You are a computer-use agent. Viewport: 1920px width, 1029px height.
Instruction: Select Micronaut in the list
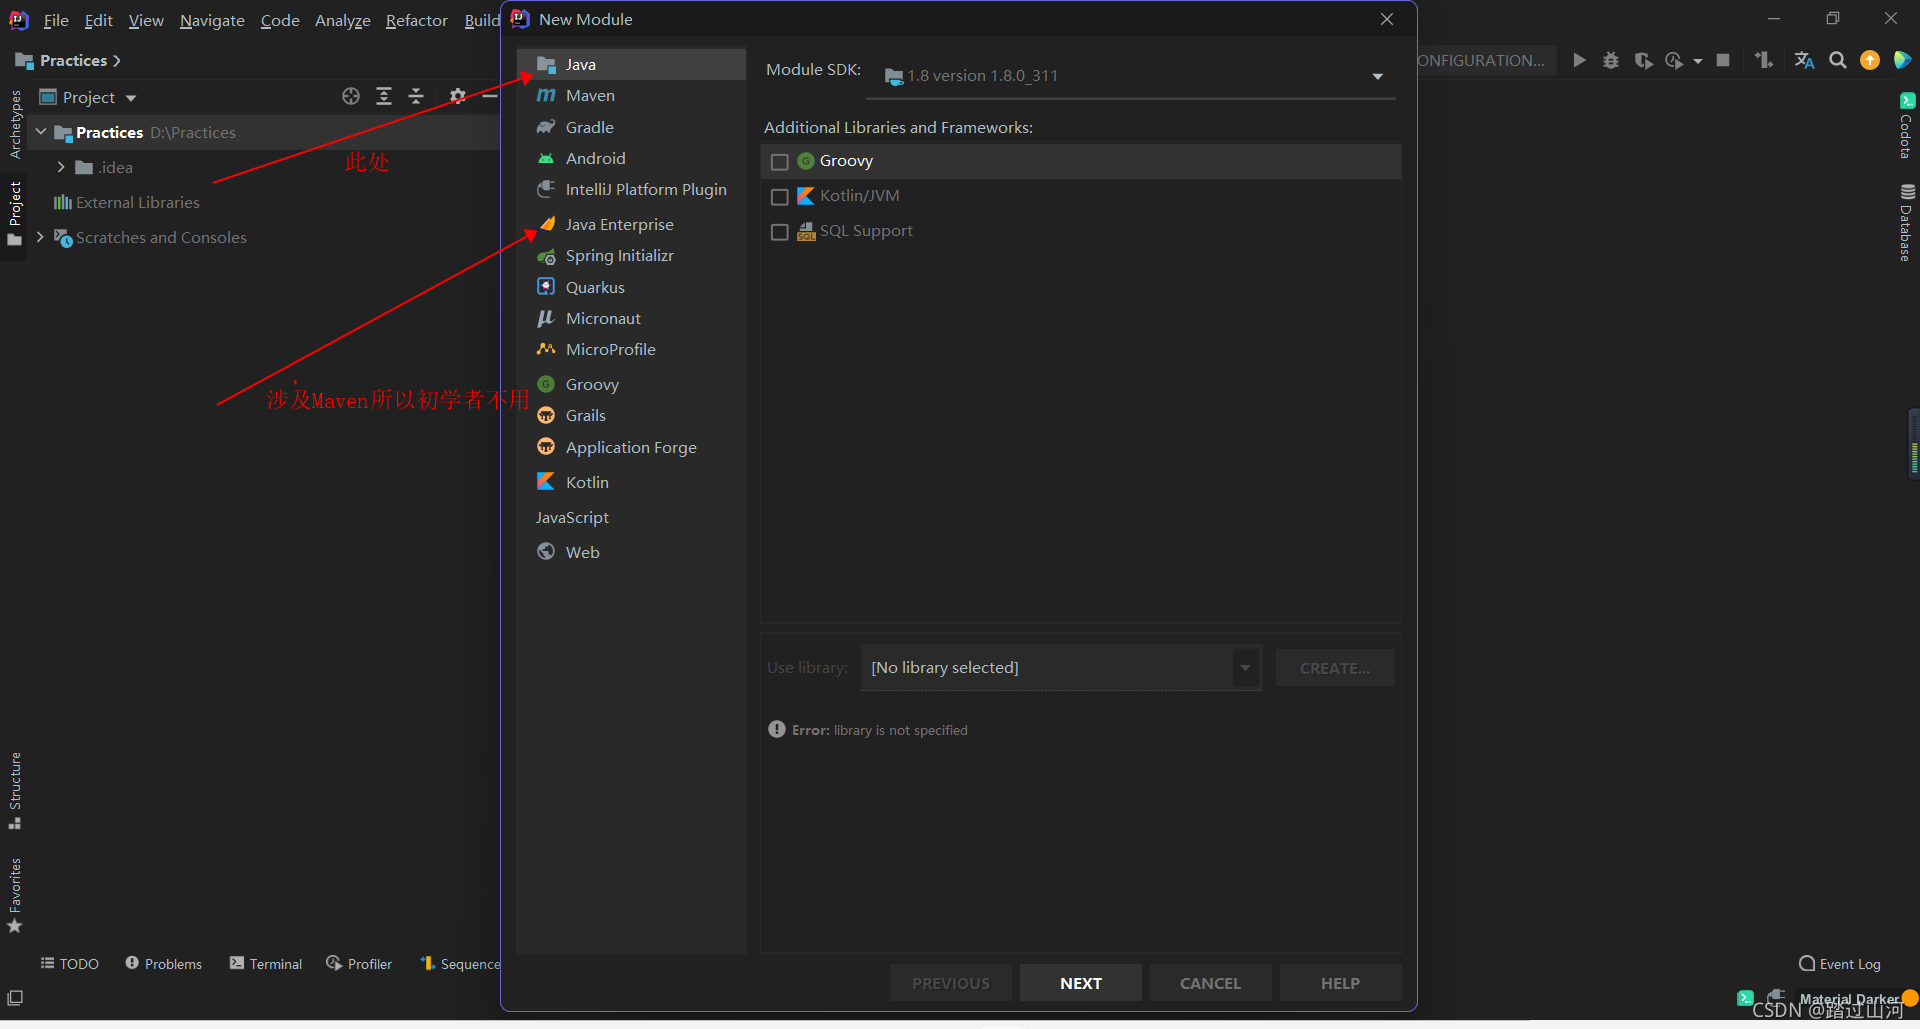631,318
